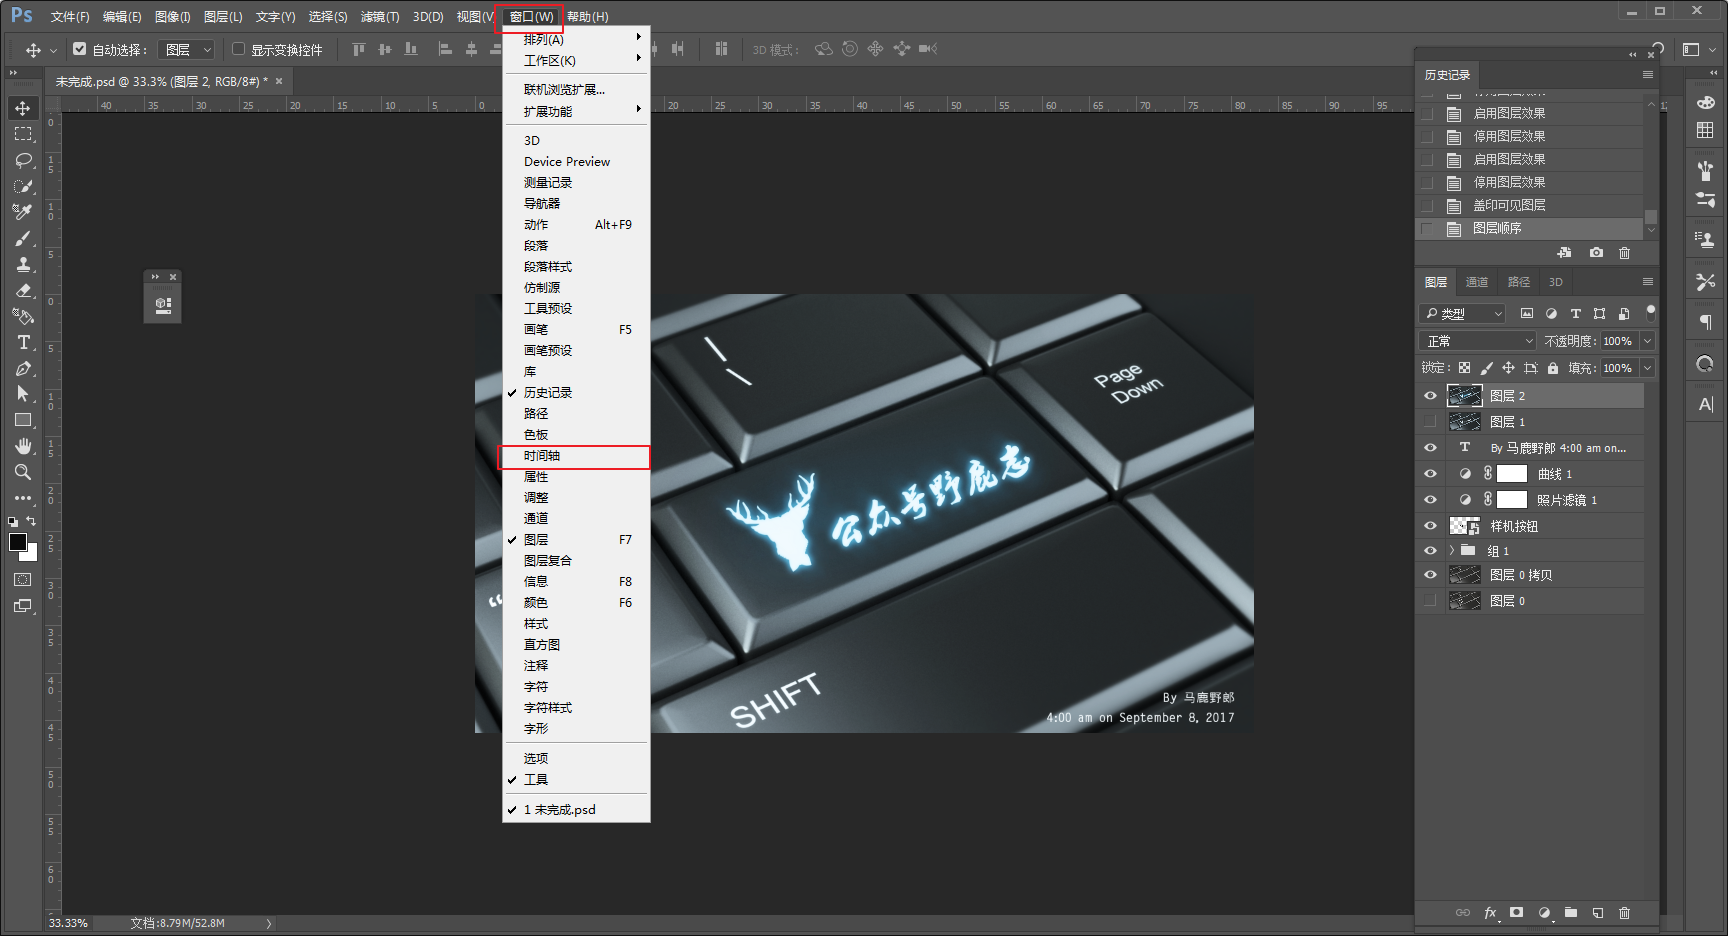
Task: Open the opacity 100% dropdown arrow
Action: [x=1647, y=341]
